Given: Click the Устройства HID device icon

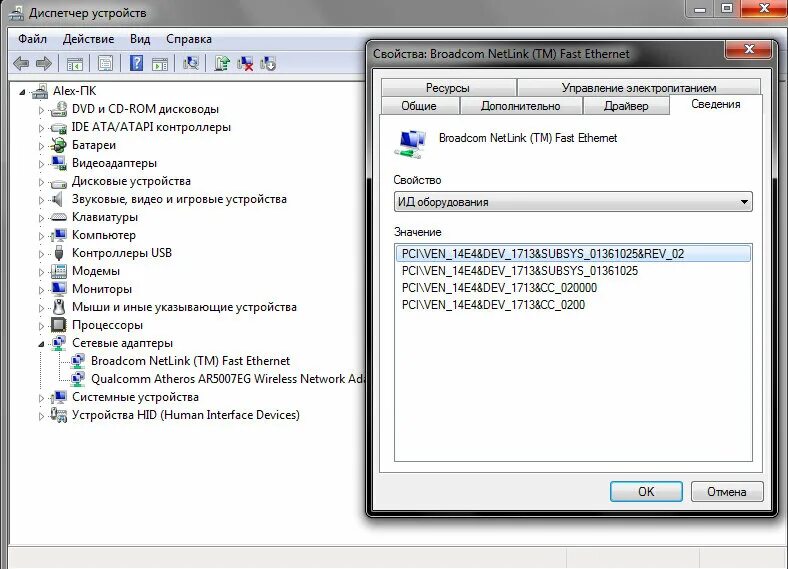Looking at the screenshot, I should [59, 415].
